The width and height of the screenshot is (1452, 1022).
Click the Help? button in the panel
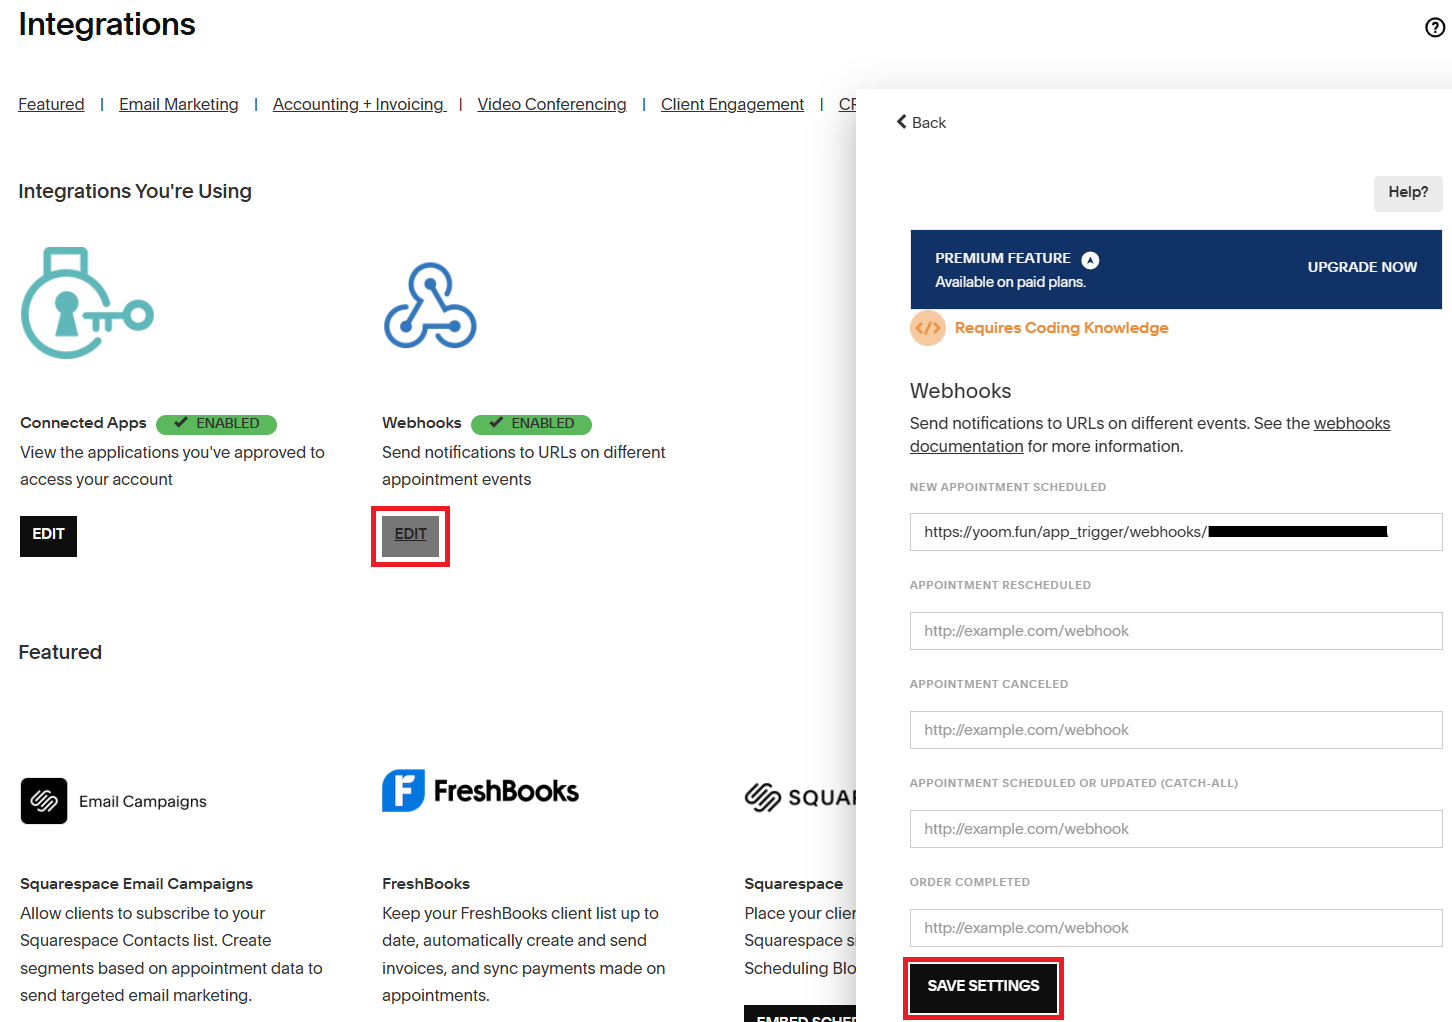(1408, 193)
